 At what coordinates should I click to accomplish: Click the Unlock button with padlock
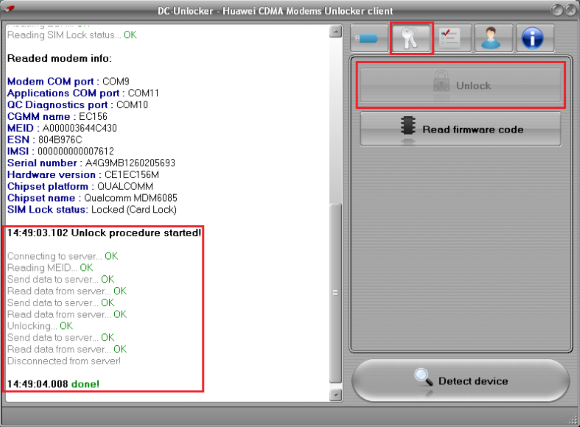point(461,85)
